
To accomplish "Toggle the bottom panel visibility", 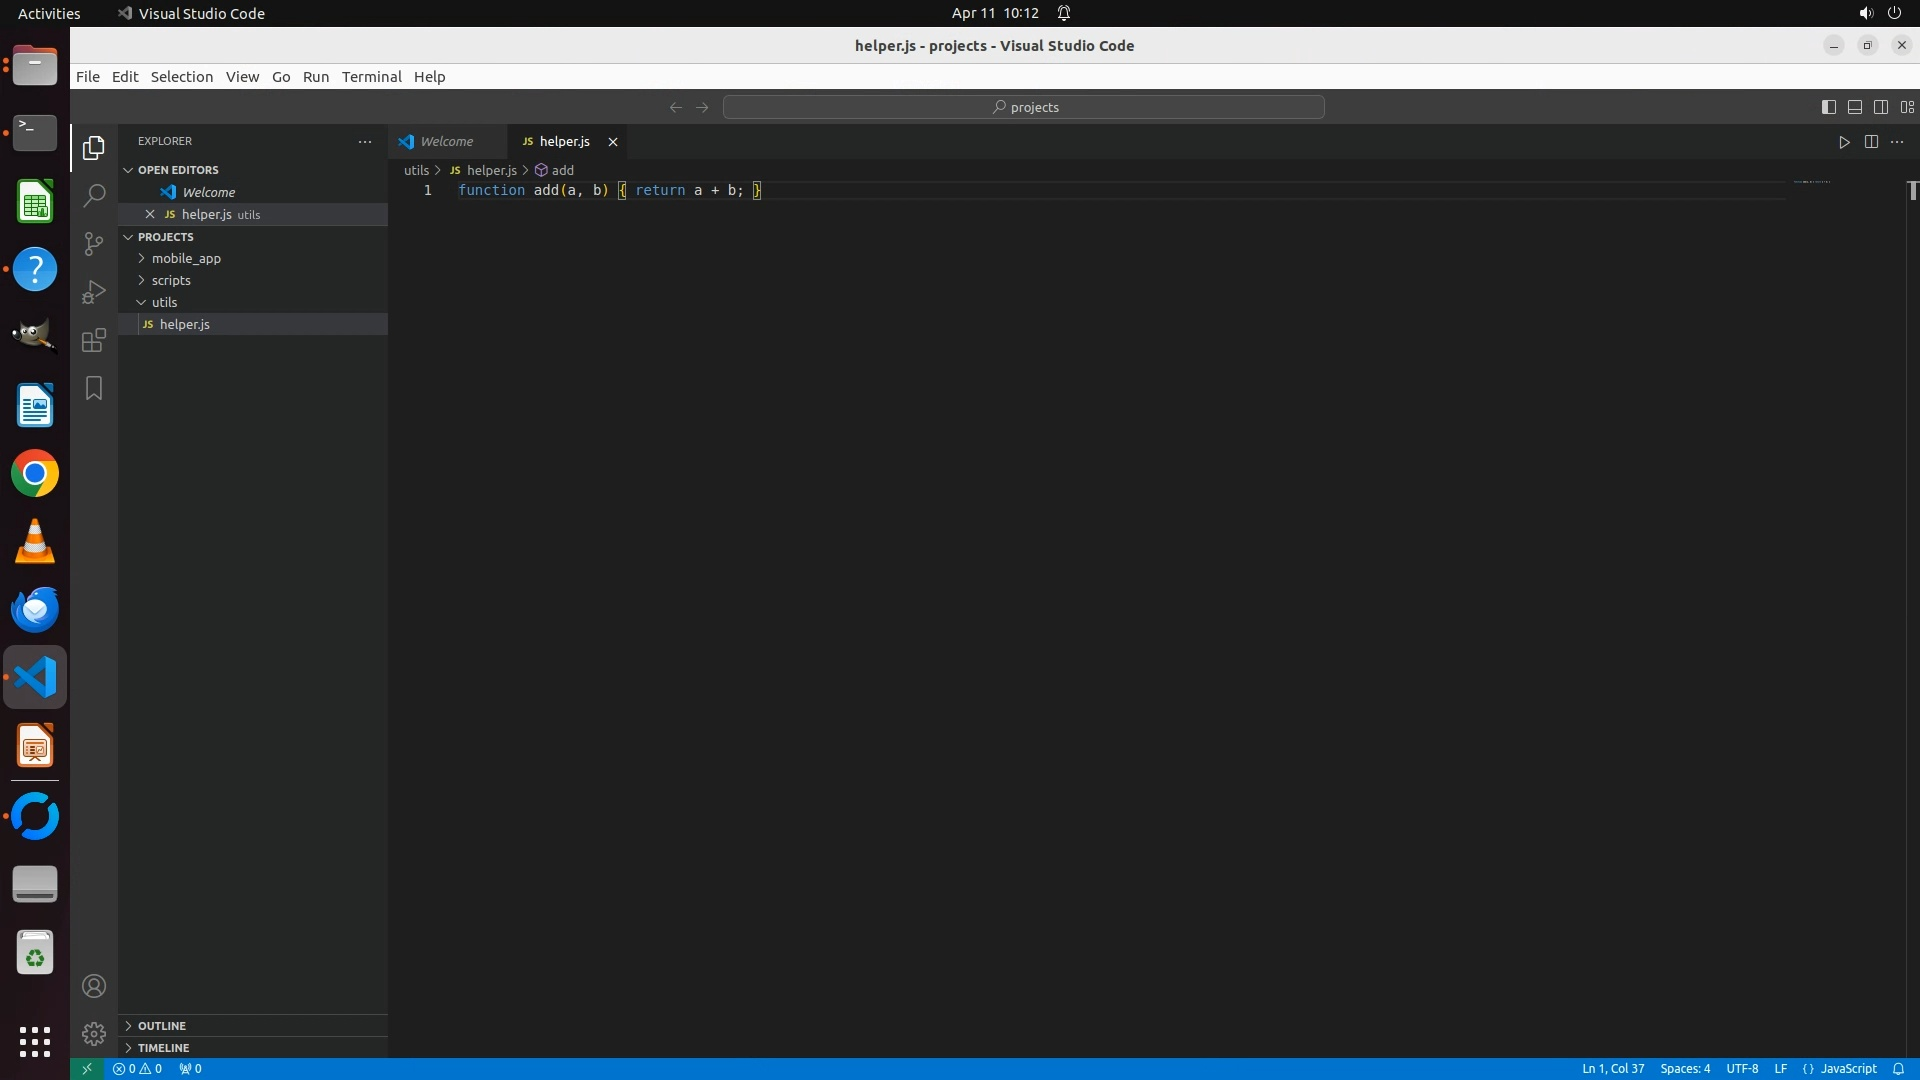I will (1855, 107).
